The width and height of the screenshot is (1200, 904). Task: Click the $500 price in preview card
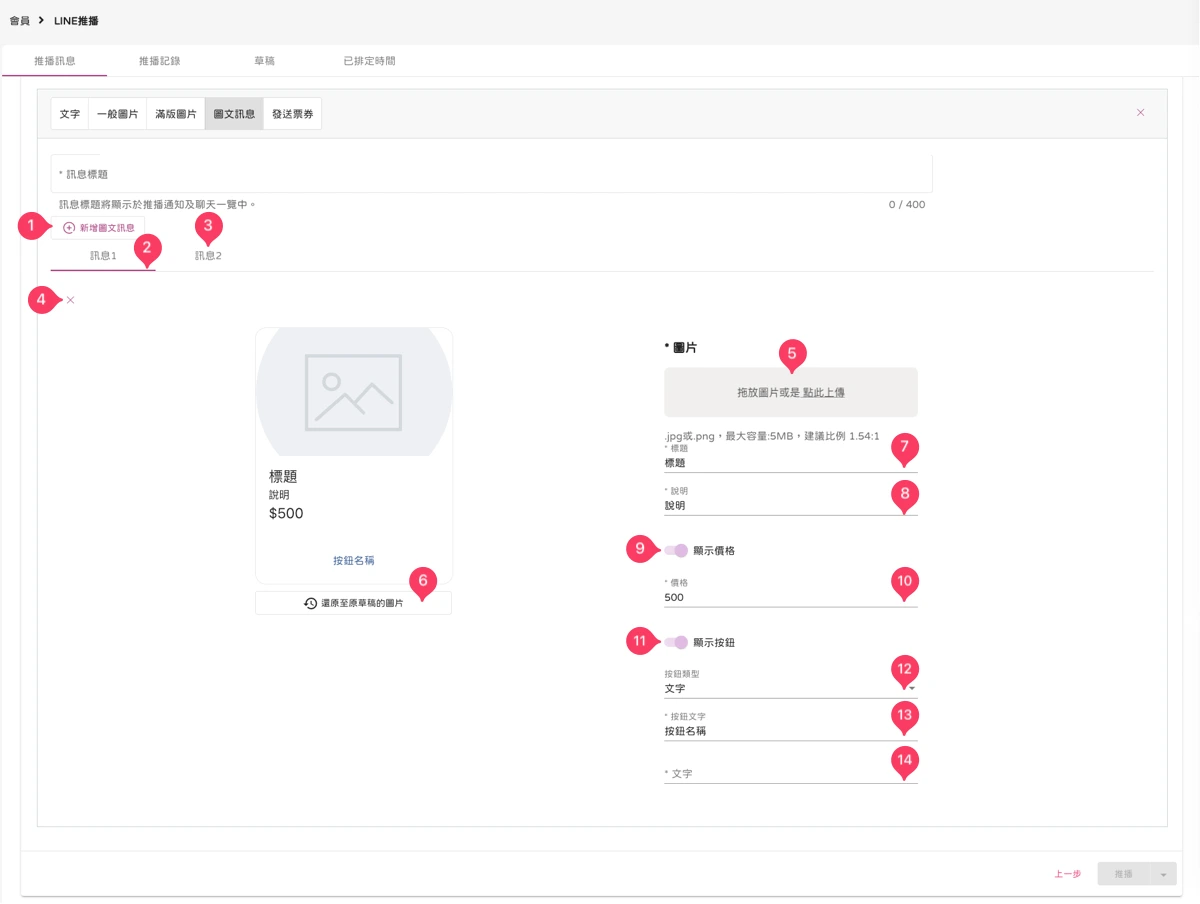click(x=286, y=514)
